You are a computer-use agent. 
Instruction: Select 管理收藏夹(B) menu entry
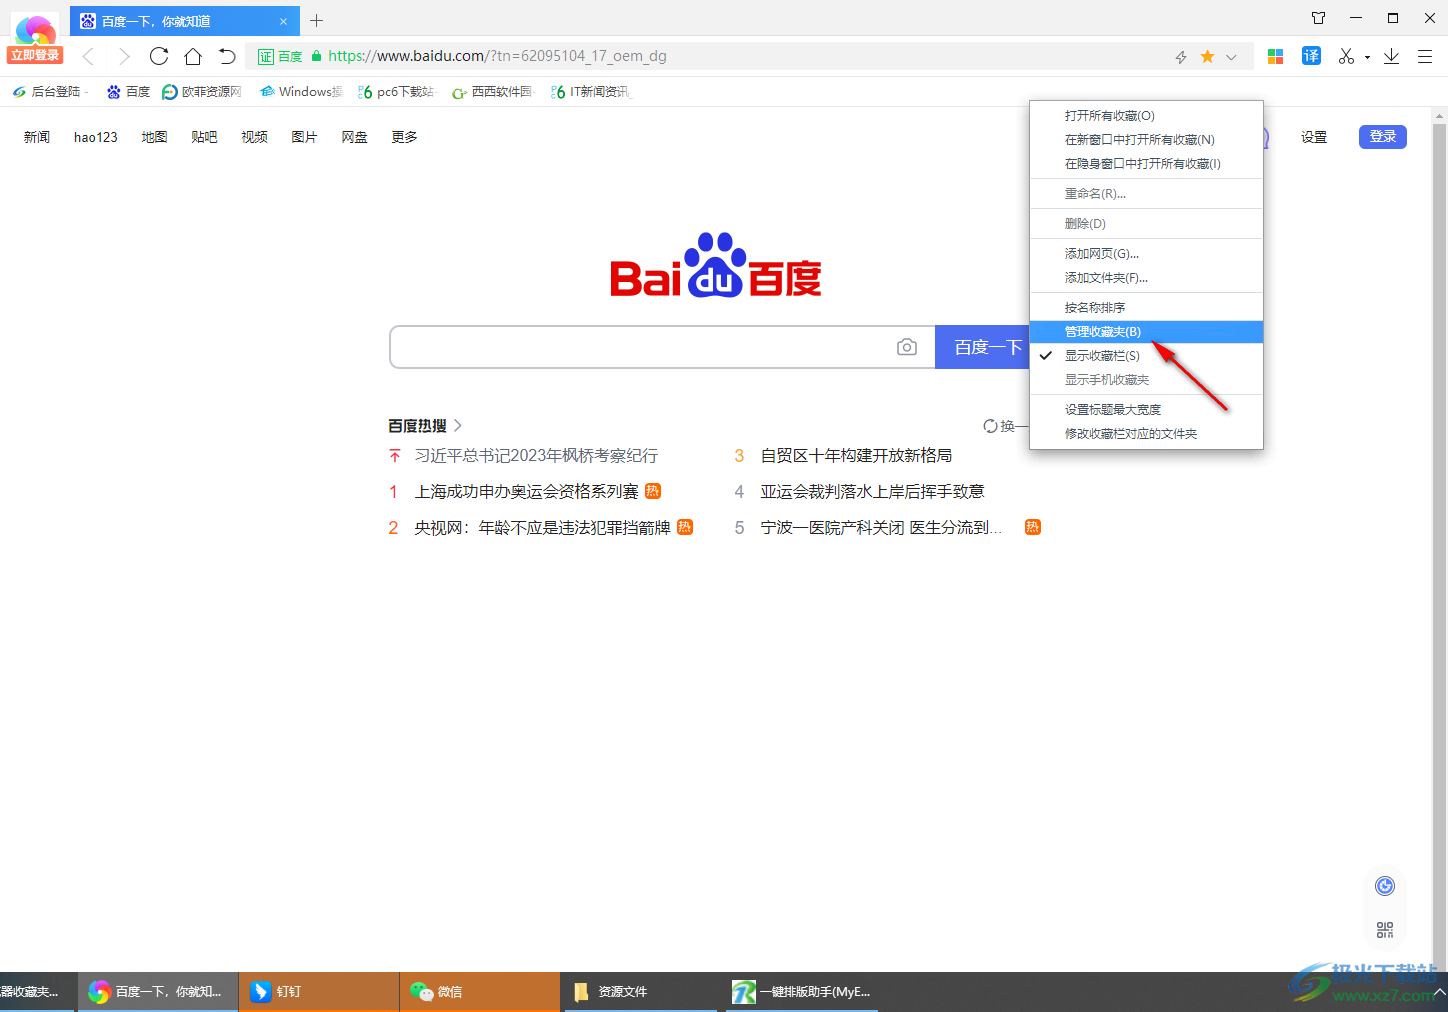point(1146,332)
